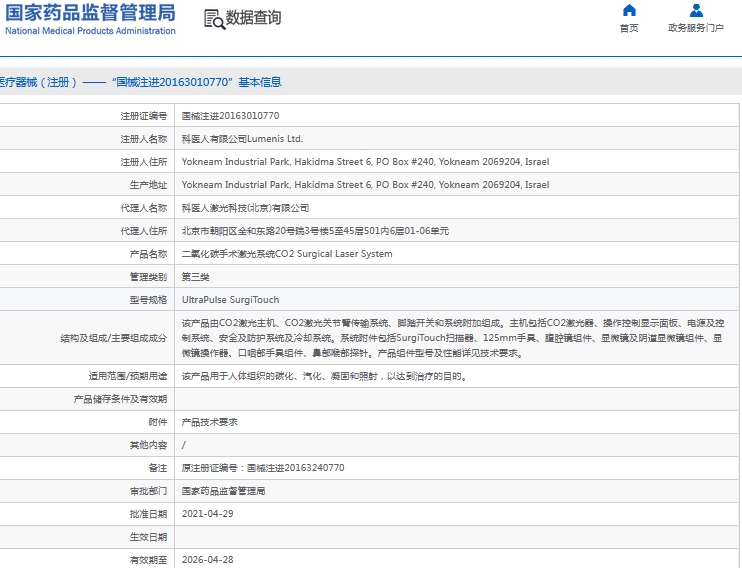
Task: Click the 数据查询 search document icon
Action: coord(214,19)
